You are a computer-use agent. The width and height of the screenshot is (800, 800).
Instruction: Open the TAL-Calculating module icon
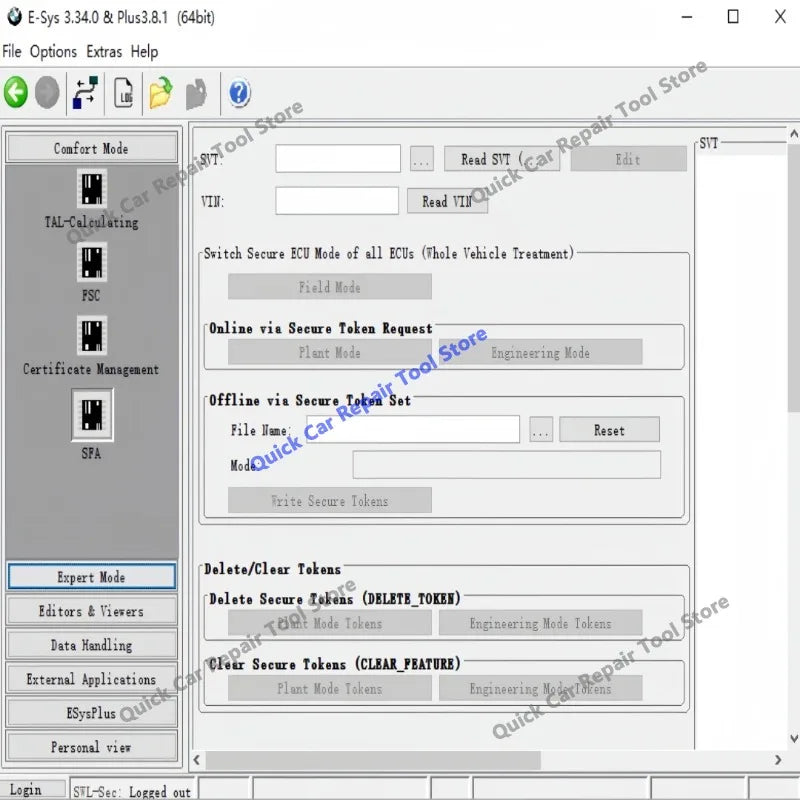[92, 188]
